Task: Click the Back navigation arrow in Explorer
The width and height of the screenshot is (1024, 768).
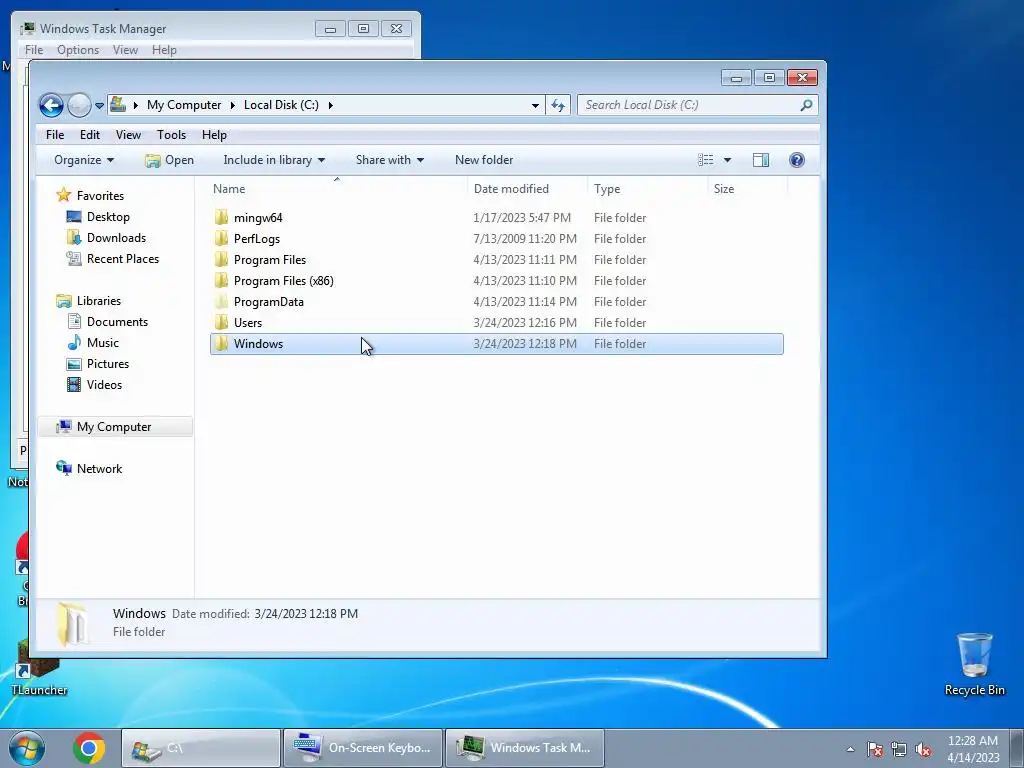Action: (x=51, y=105)
